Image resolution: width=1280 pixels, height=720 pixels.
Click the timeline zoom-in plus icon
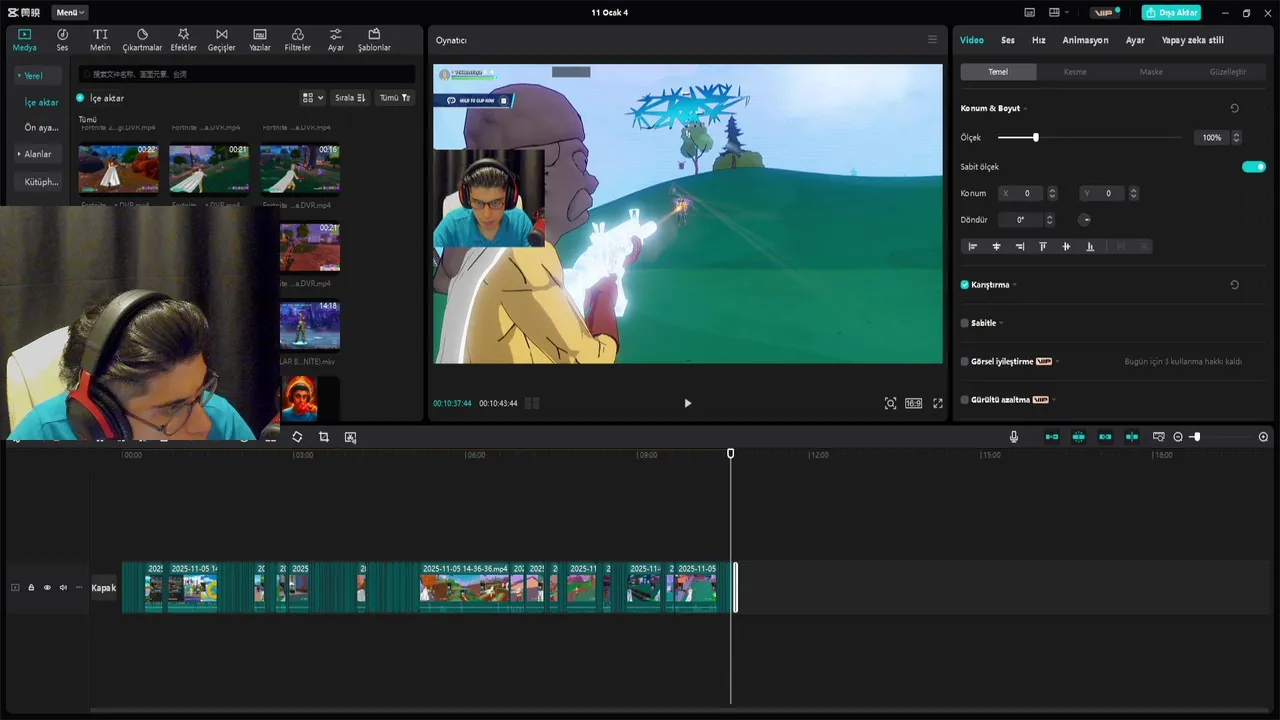coord(1263,437)
